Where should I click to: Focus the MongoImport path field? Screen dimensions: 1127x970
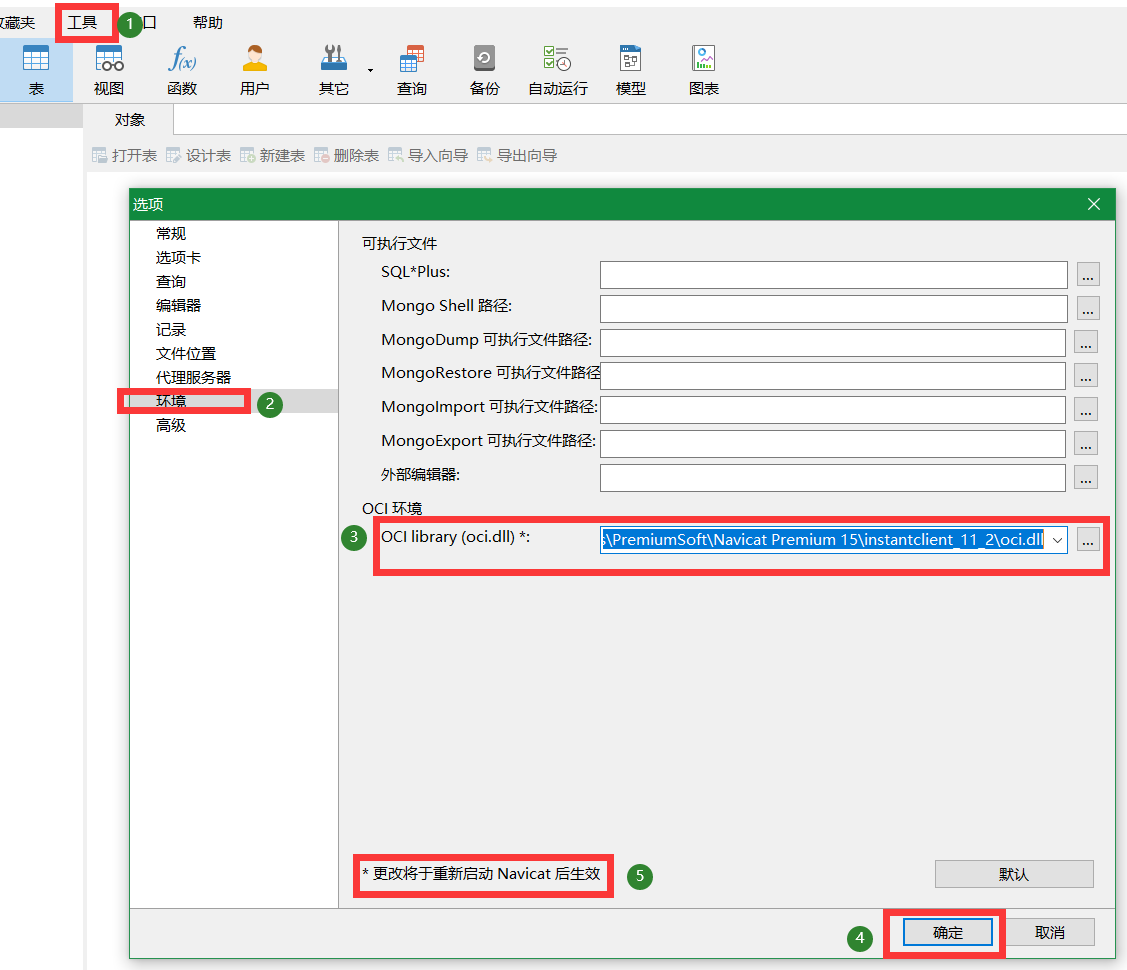(x=833, y=410)
